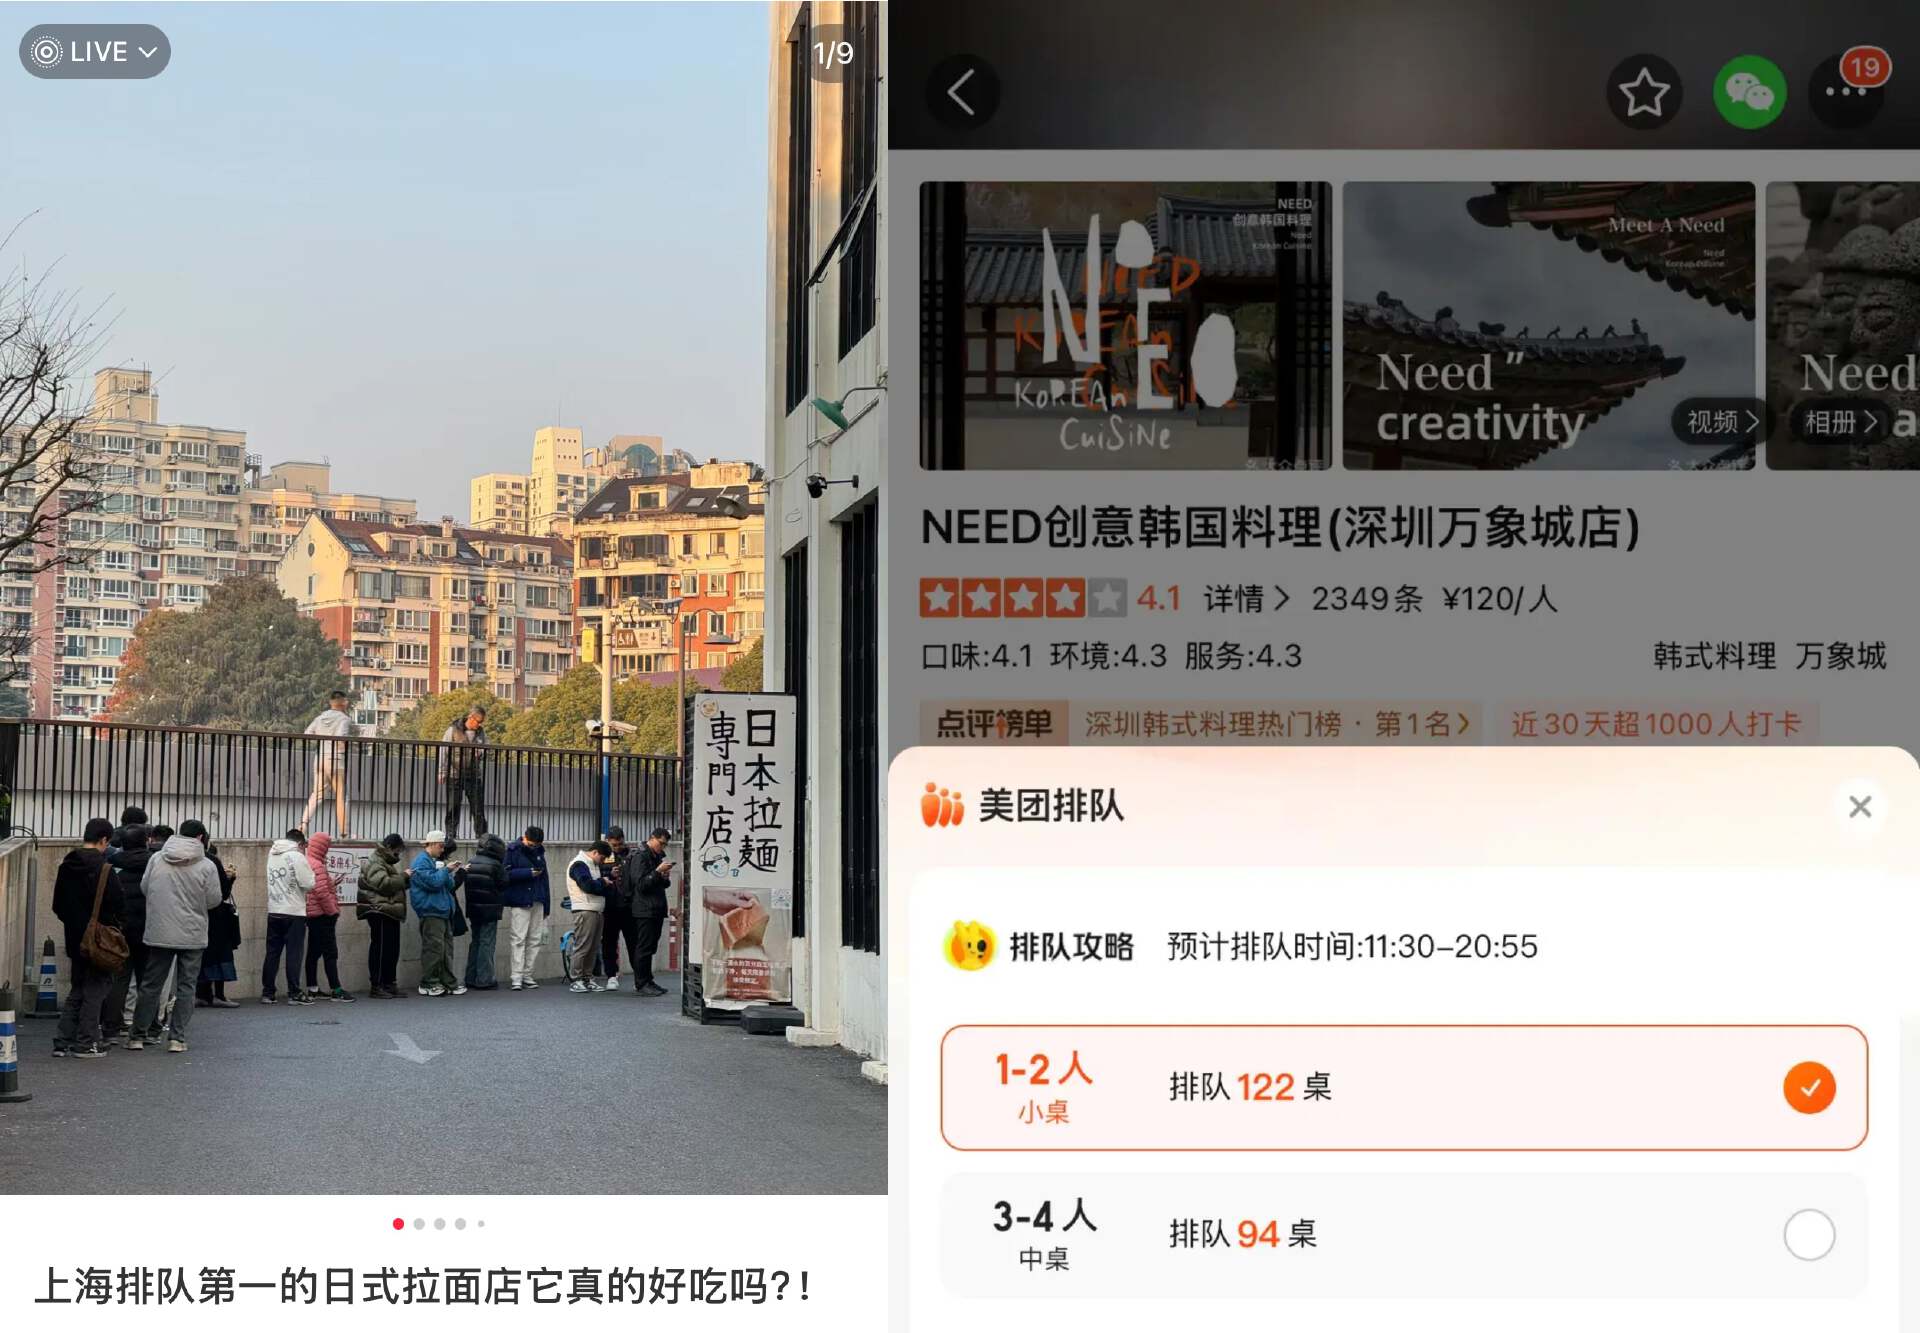Open 深圳韩式料理热门榜 第1名 ranking
1920x1333 pixels.
click(1277, 724)
